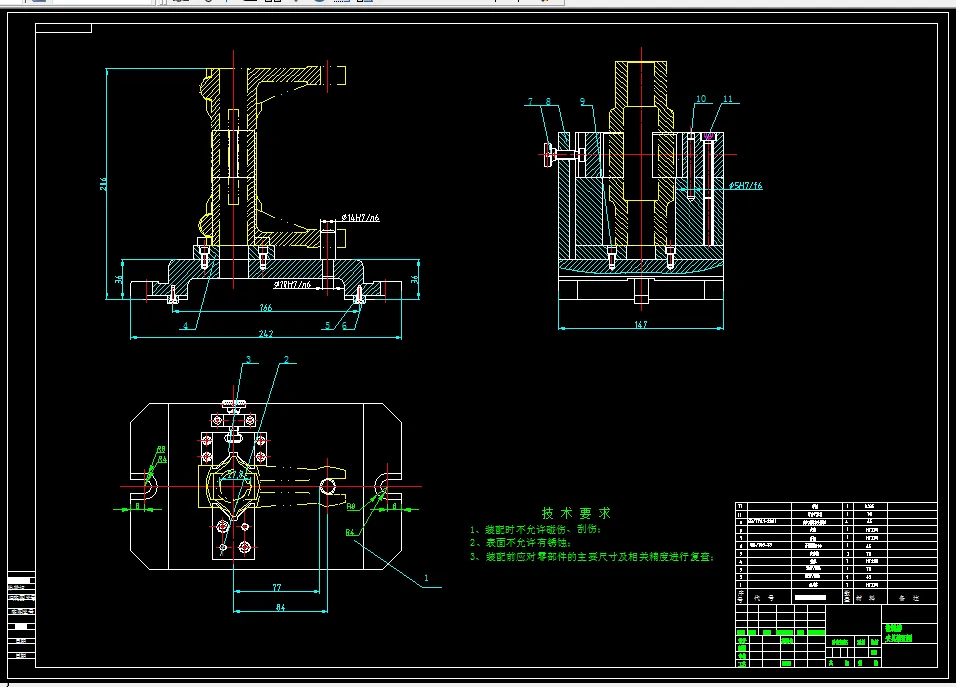
Task: Select the 备注 column header
Action: pyautogui.click(x=909, y=598)
